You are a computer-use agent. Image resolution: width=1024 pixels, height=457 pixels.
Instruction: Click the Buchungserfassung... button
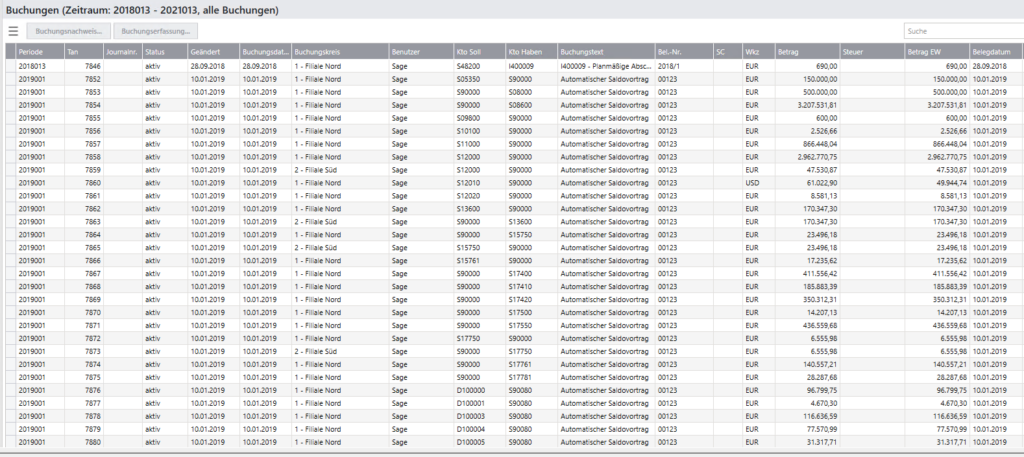click(155, 31)
